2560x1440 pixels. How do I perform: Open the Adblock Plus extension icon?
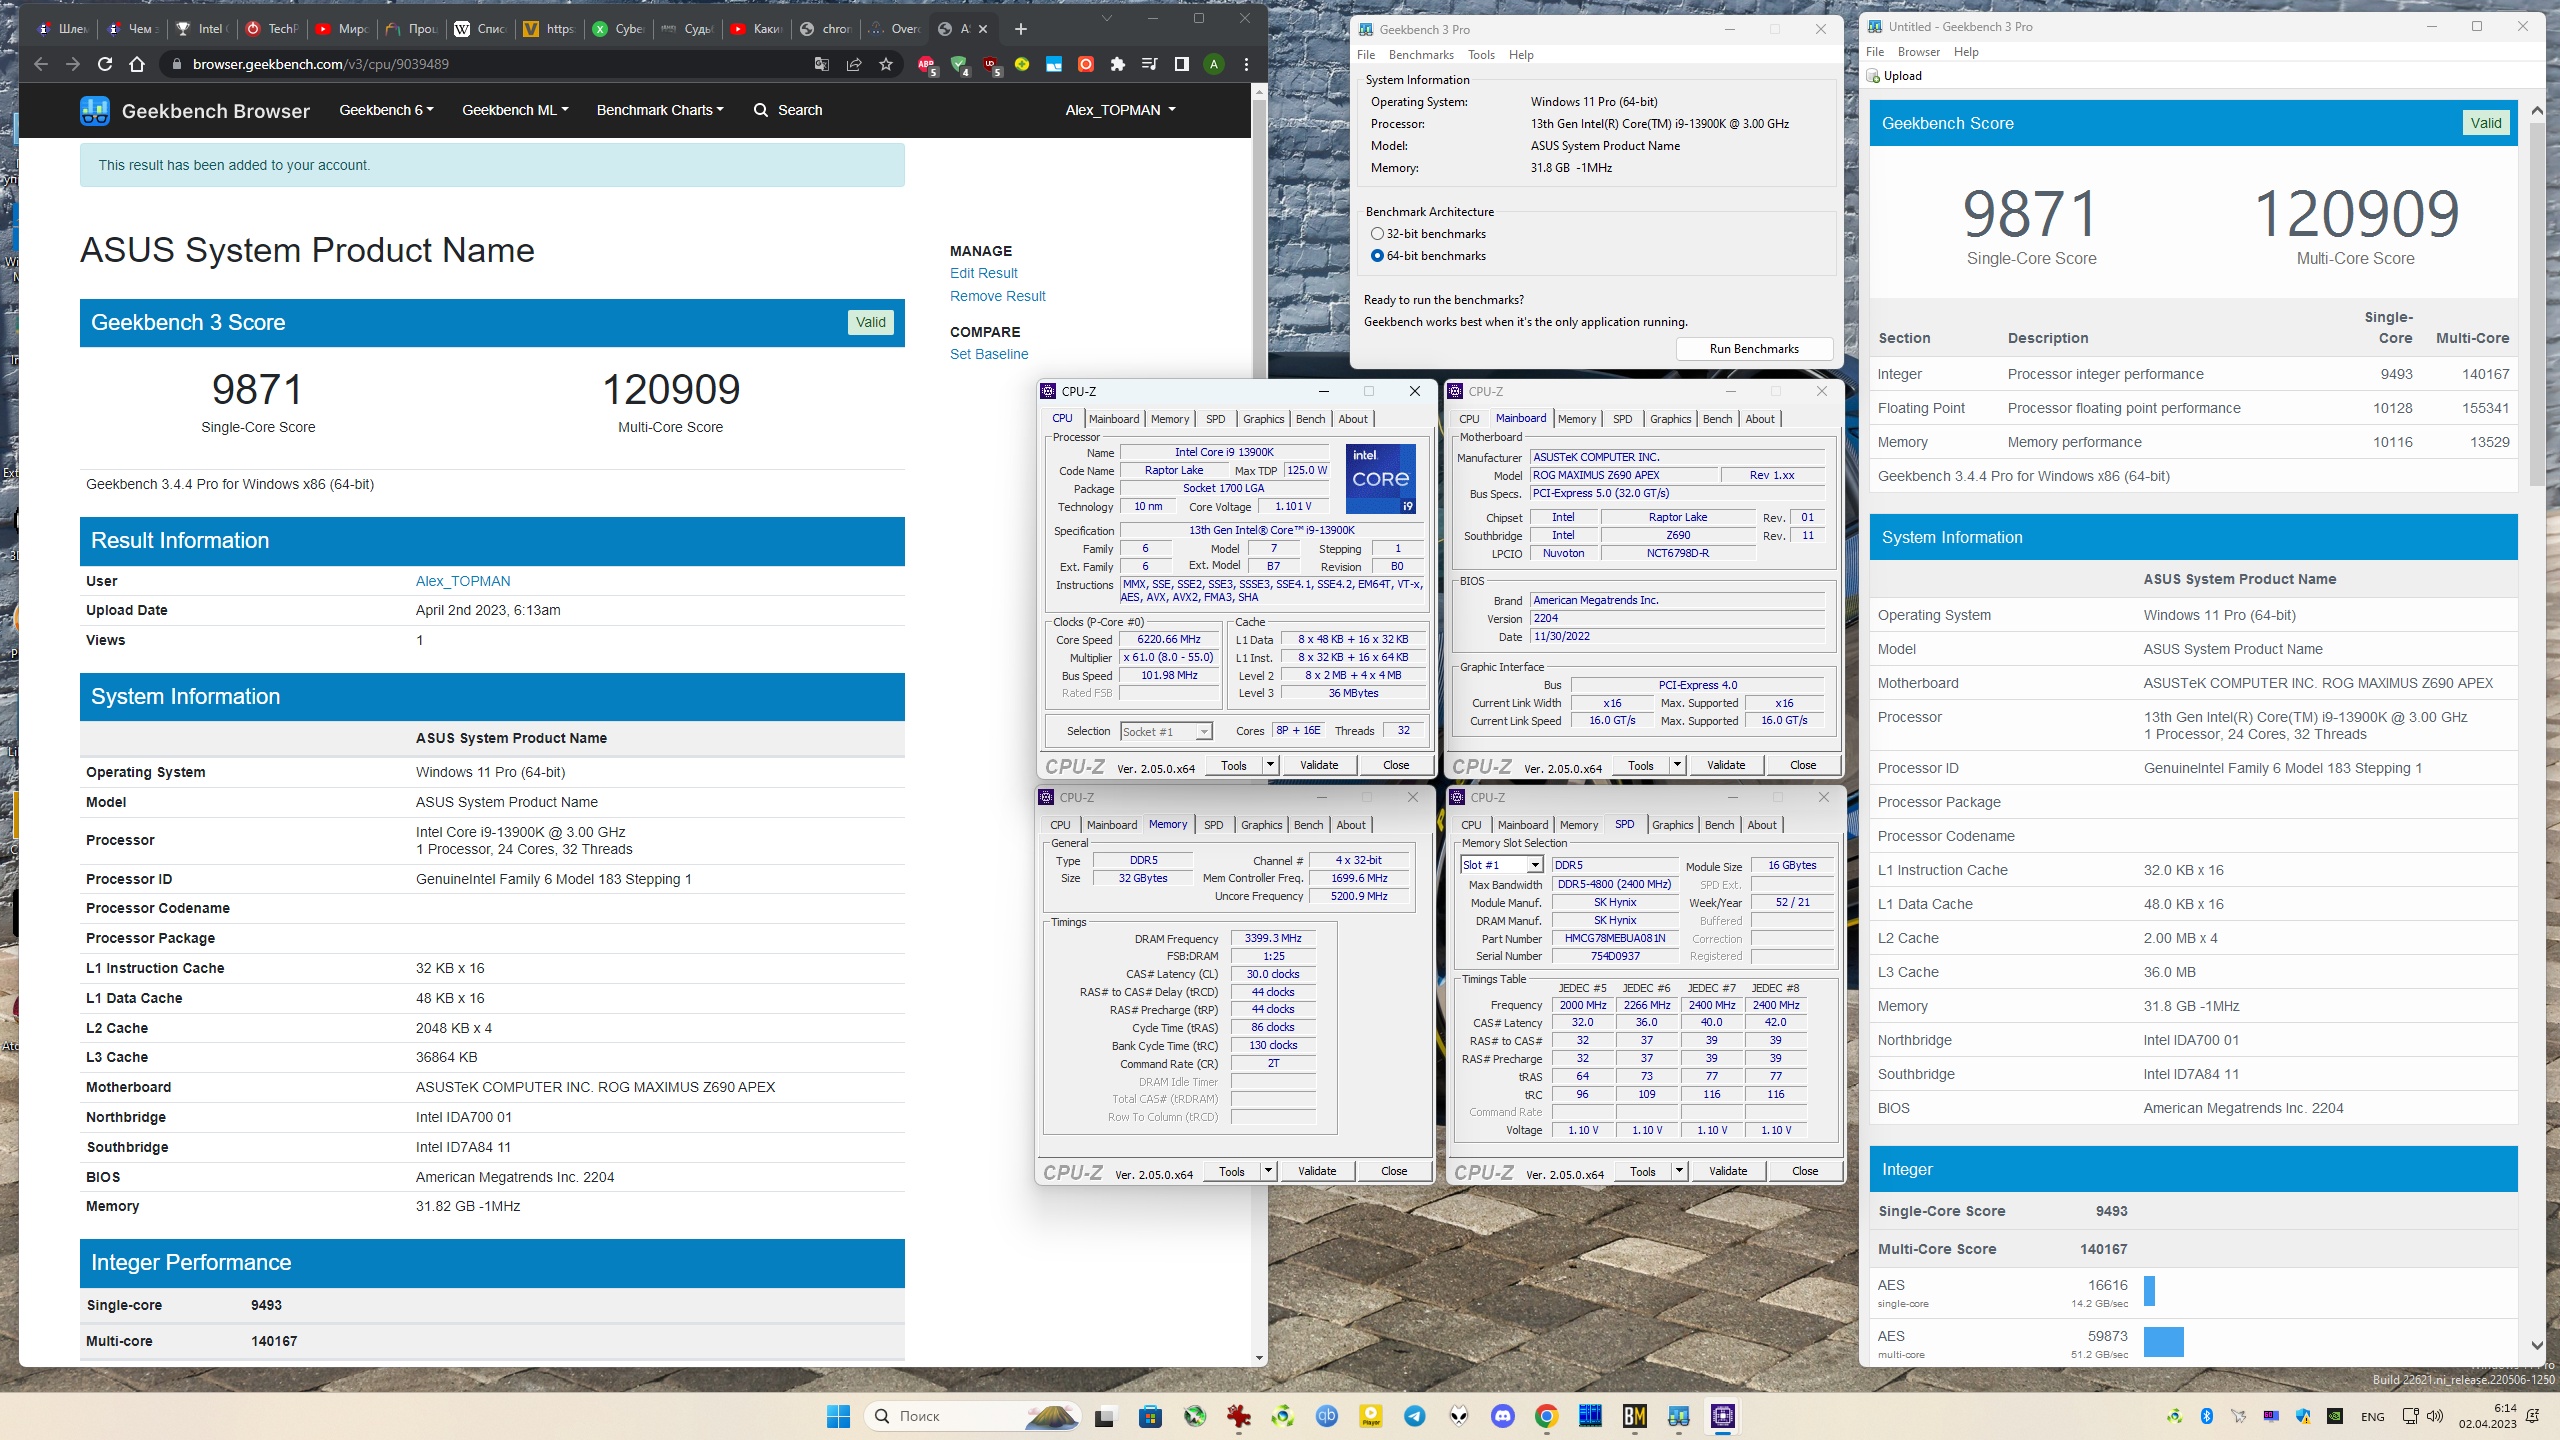coord(927,64)
